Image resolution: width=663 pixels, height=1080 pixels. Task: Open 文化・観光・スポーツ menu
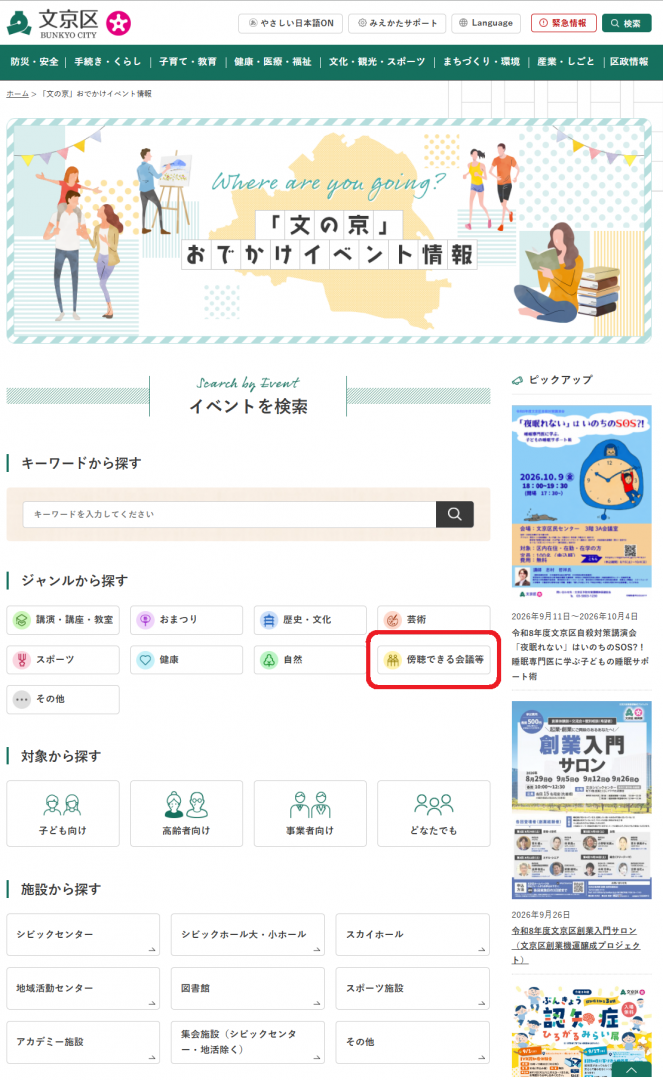click(x=377, y=62)
